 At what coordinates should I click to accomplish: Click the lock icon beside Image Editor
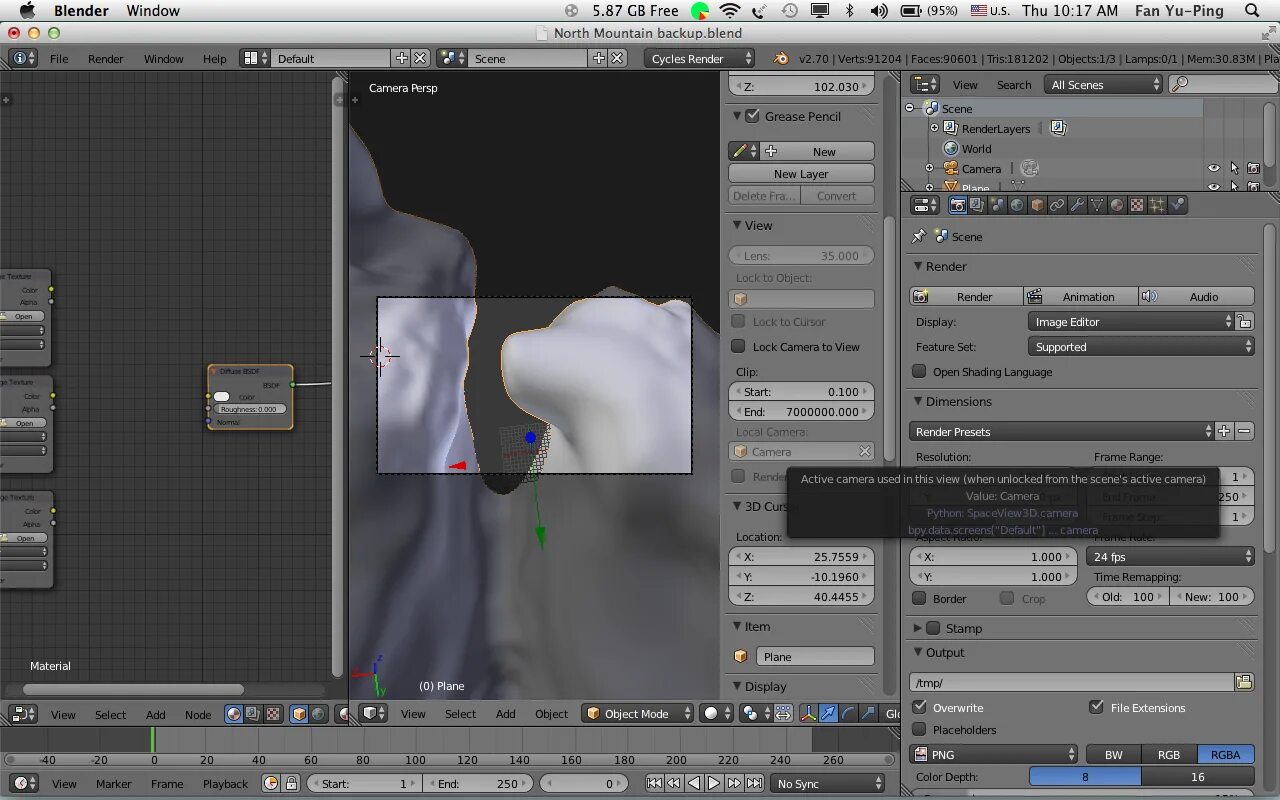click(1244, 322)
